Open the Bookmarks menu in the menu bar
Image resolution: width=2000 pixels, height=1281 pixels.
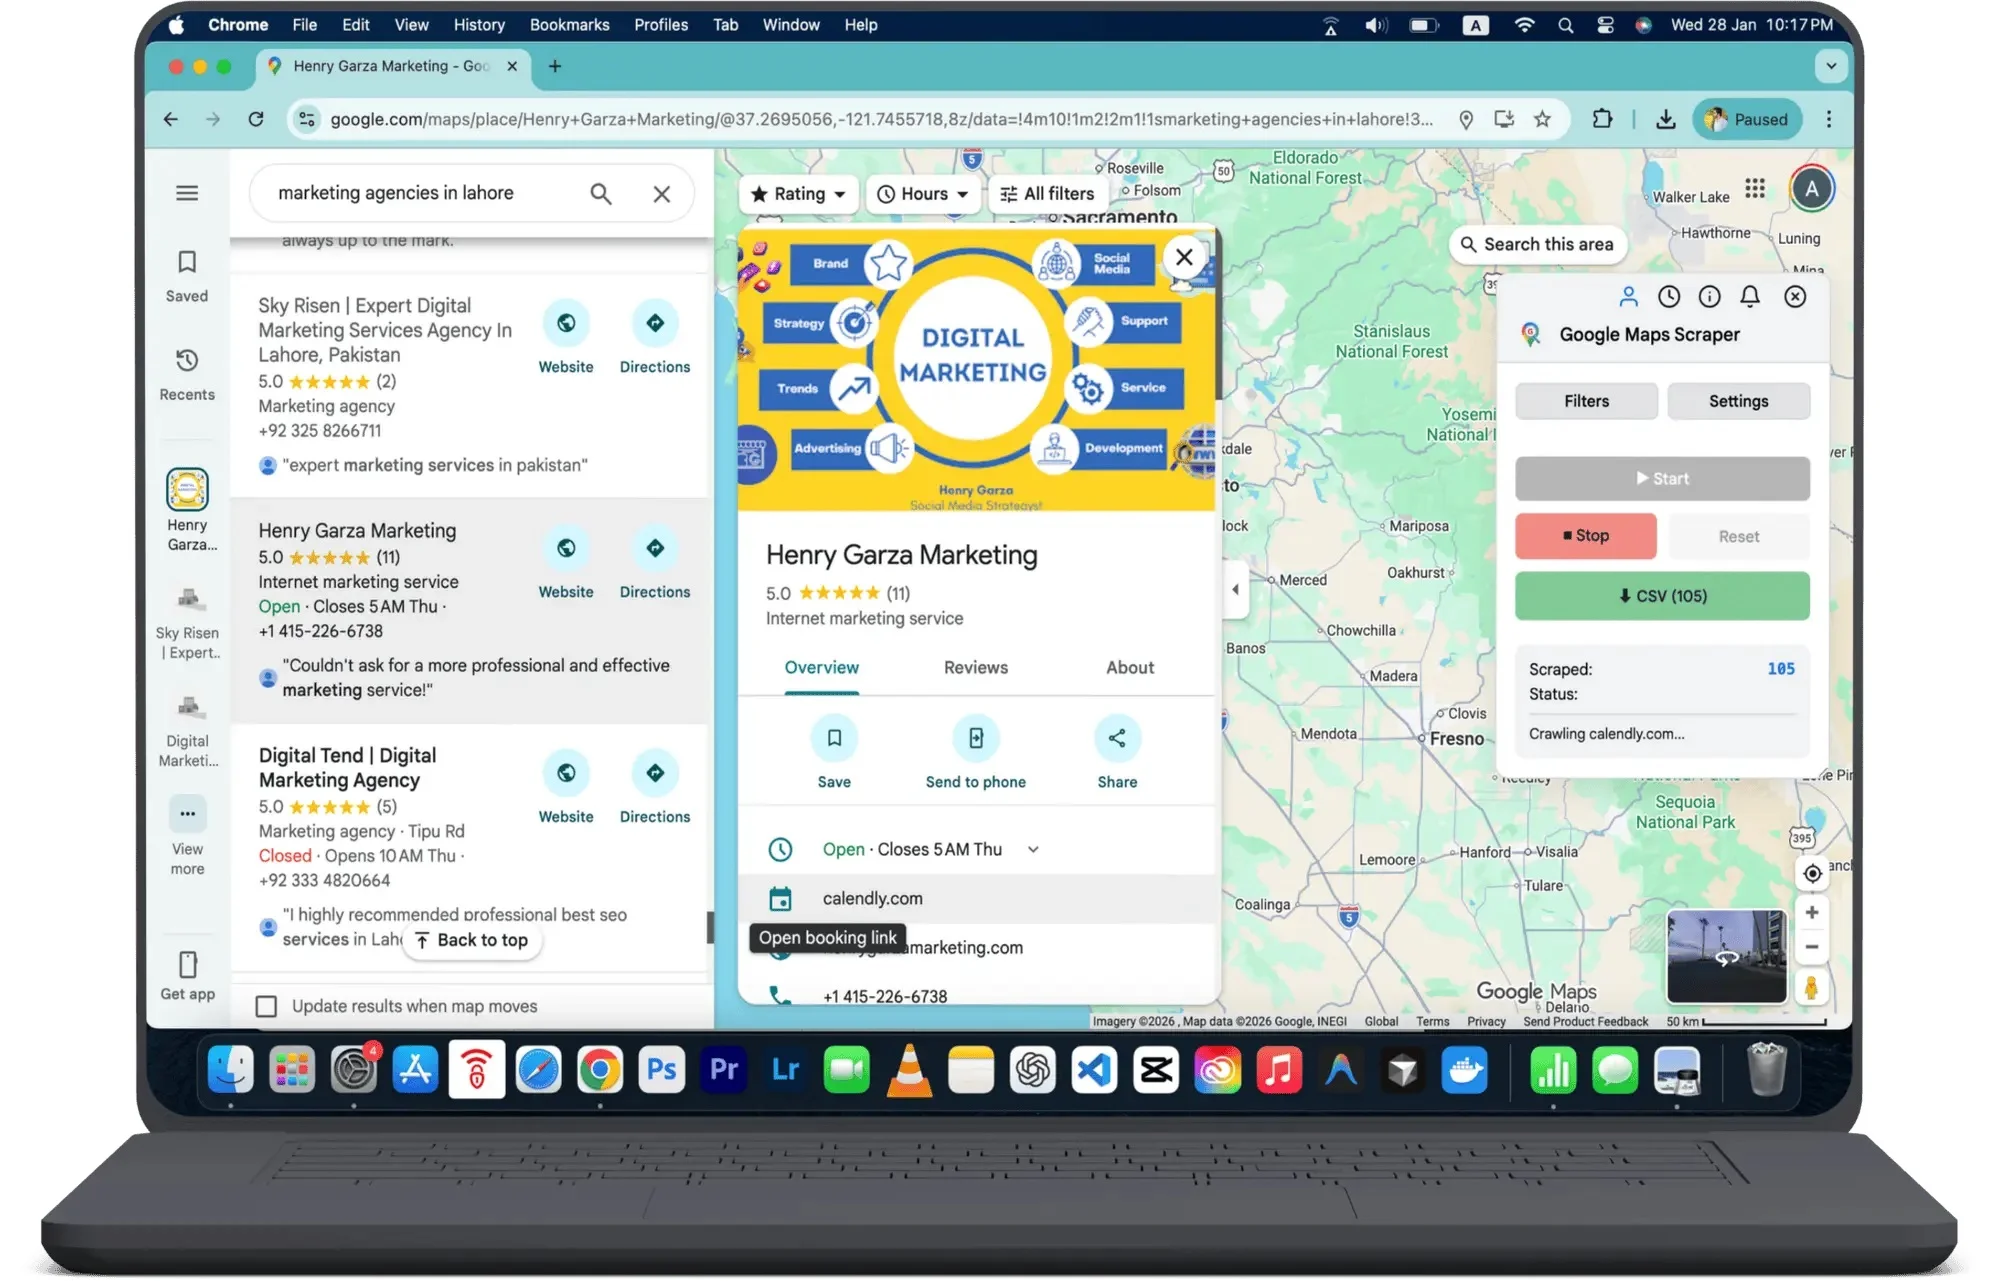click(x=569, y=25)
